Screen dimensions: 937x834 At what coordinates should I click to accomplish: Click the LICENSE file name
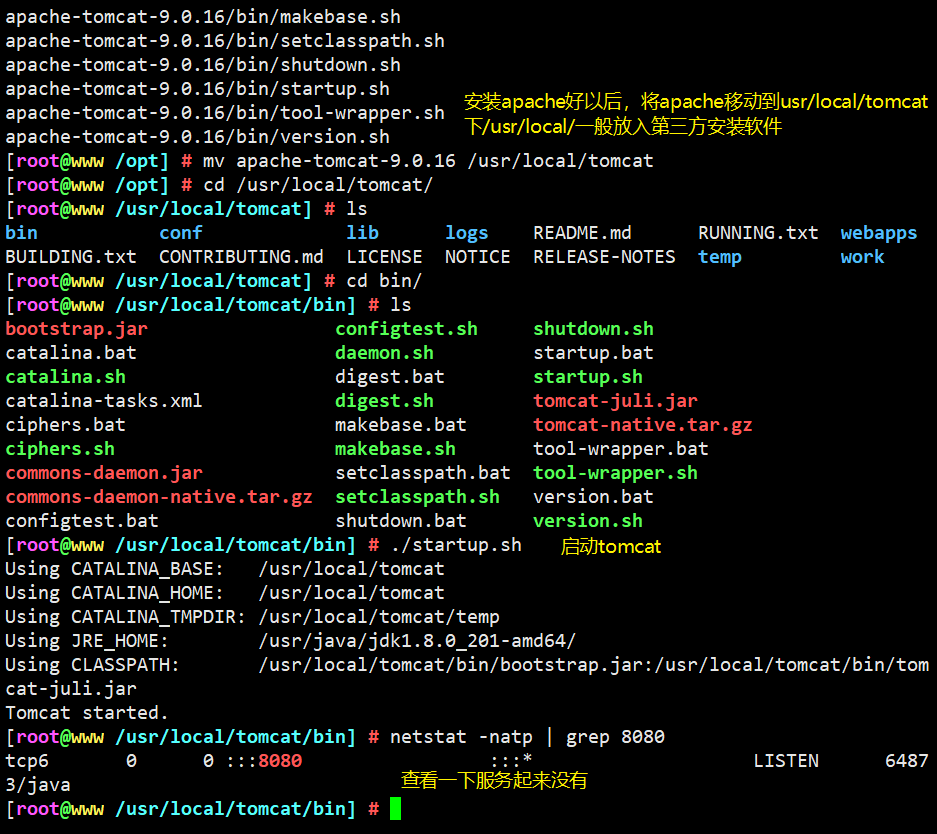(x=384, y=257)
